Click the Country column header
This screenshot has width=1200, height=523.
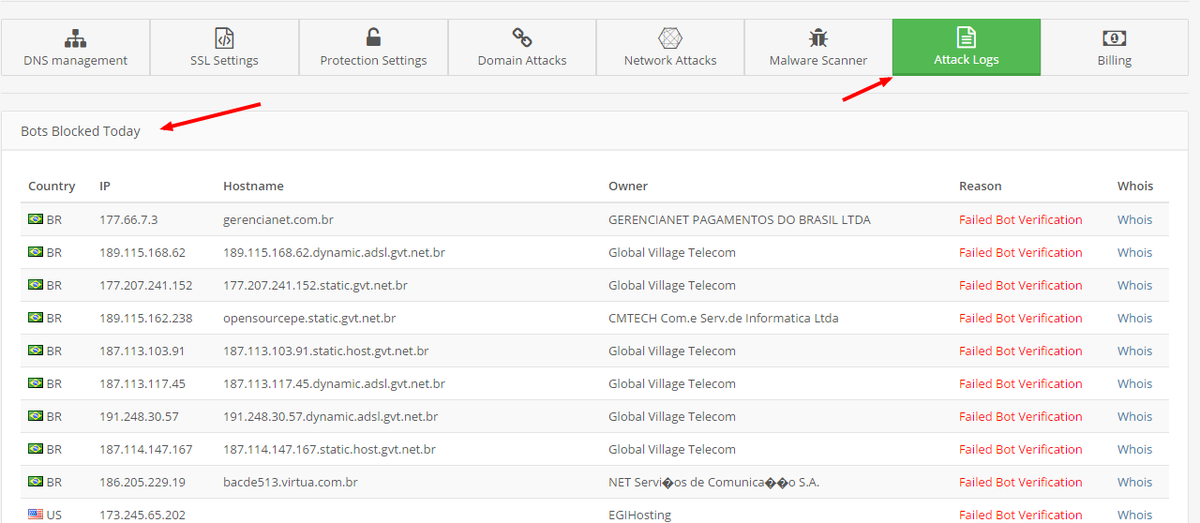pos(52,186)
